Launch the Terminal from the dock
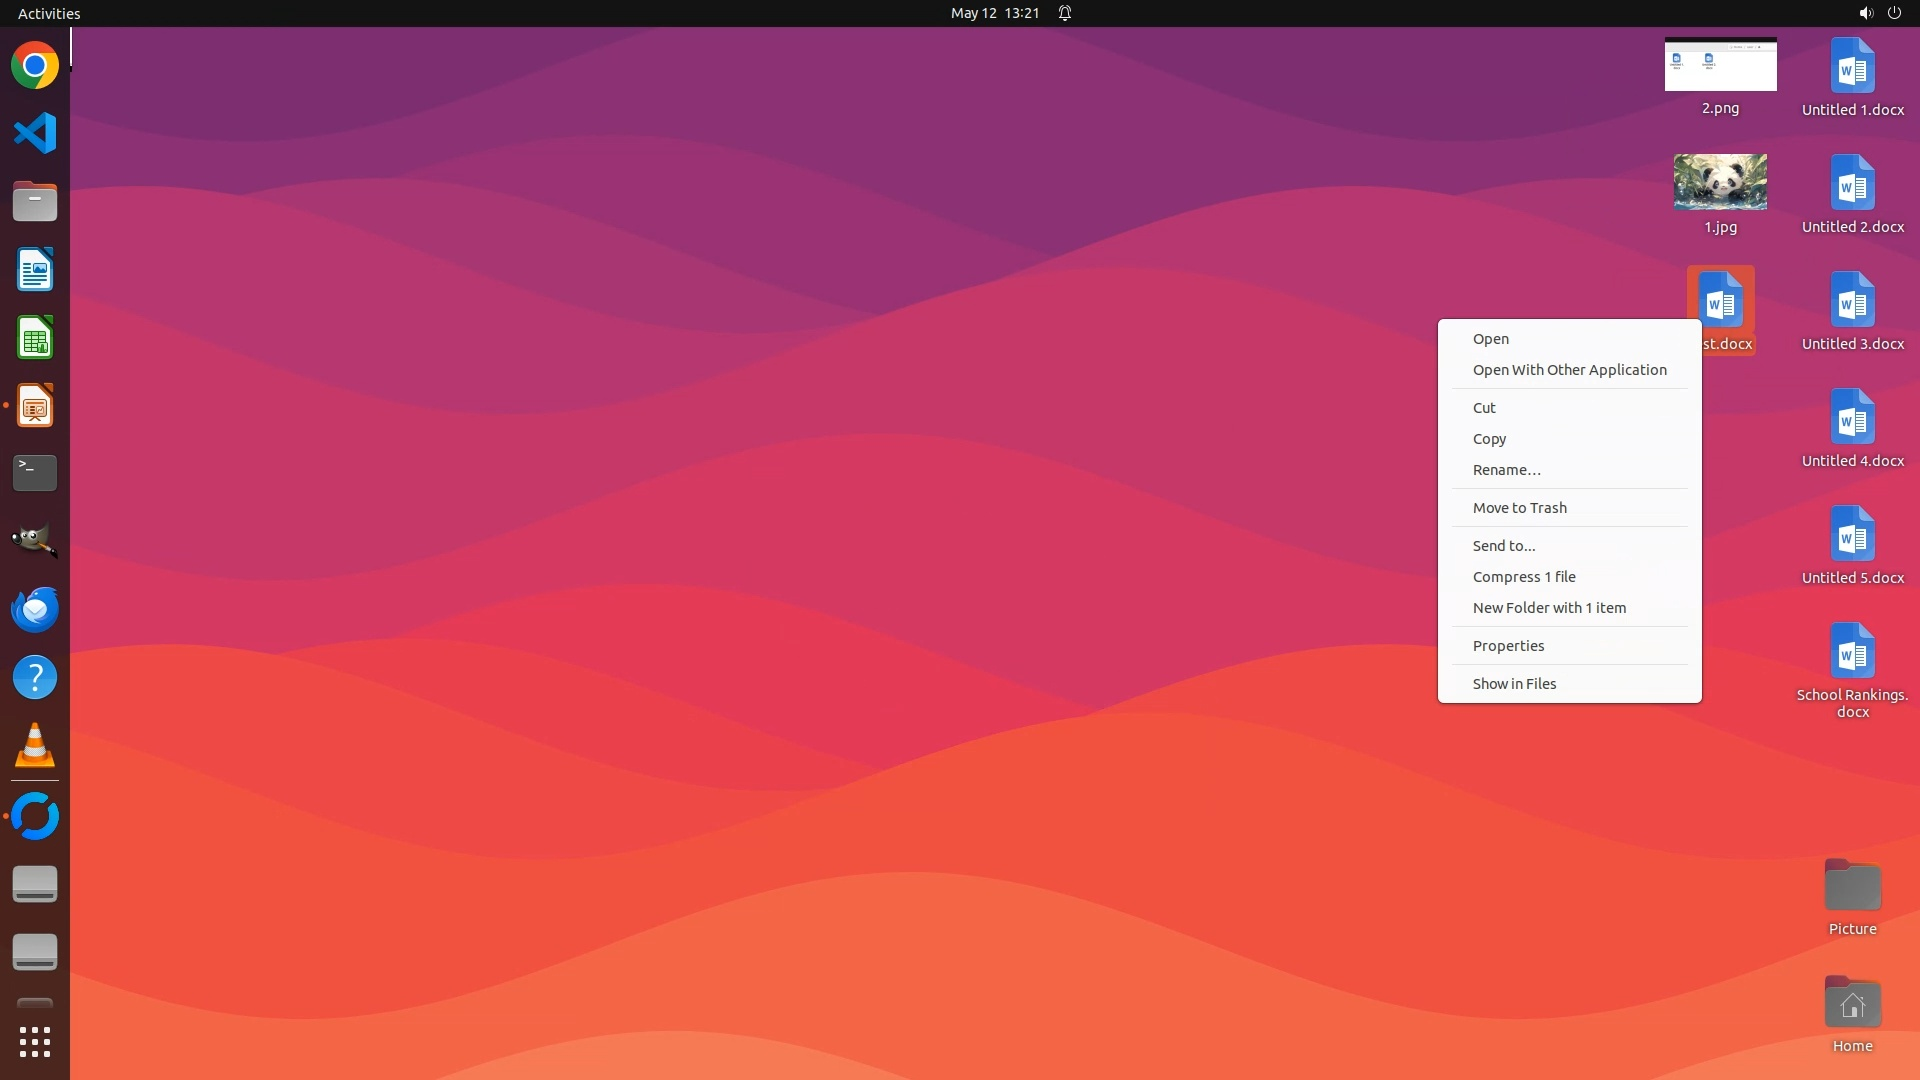 pyautogui.click(x=35, y=472)
